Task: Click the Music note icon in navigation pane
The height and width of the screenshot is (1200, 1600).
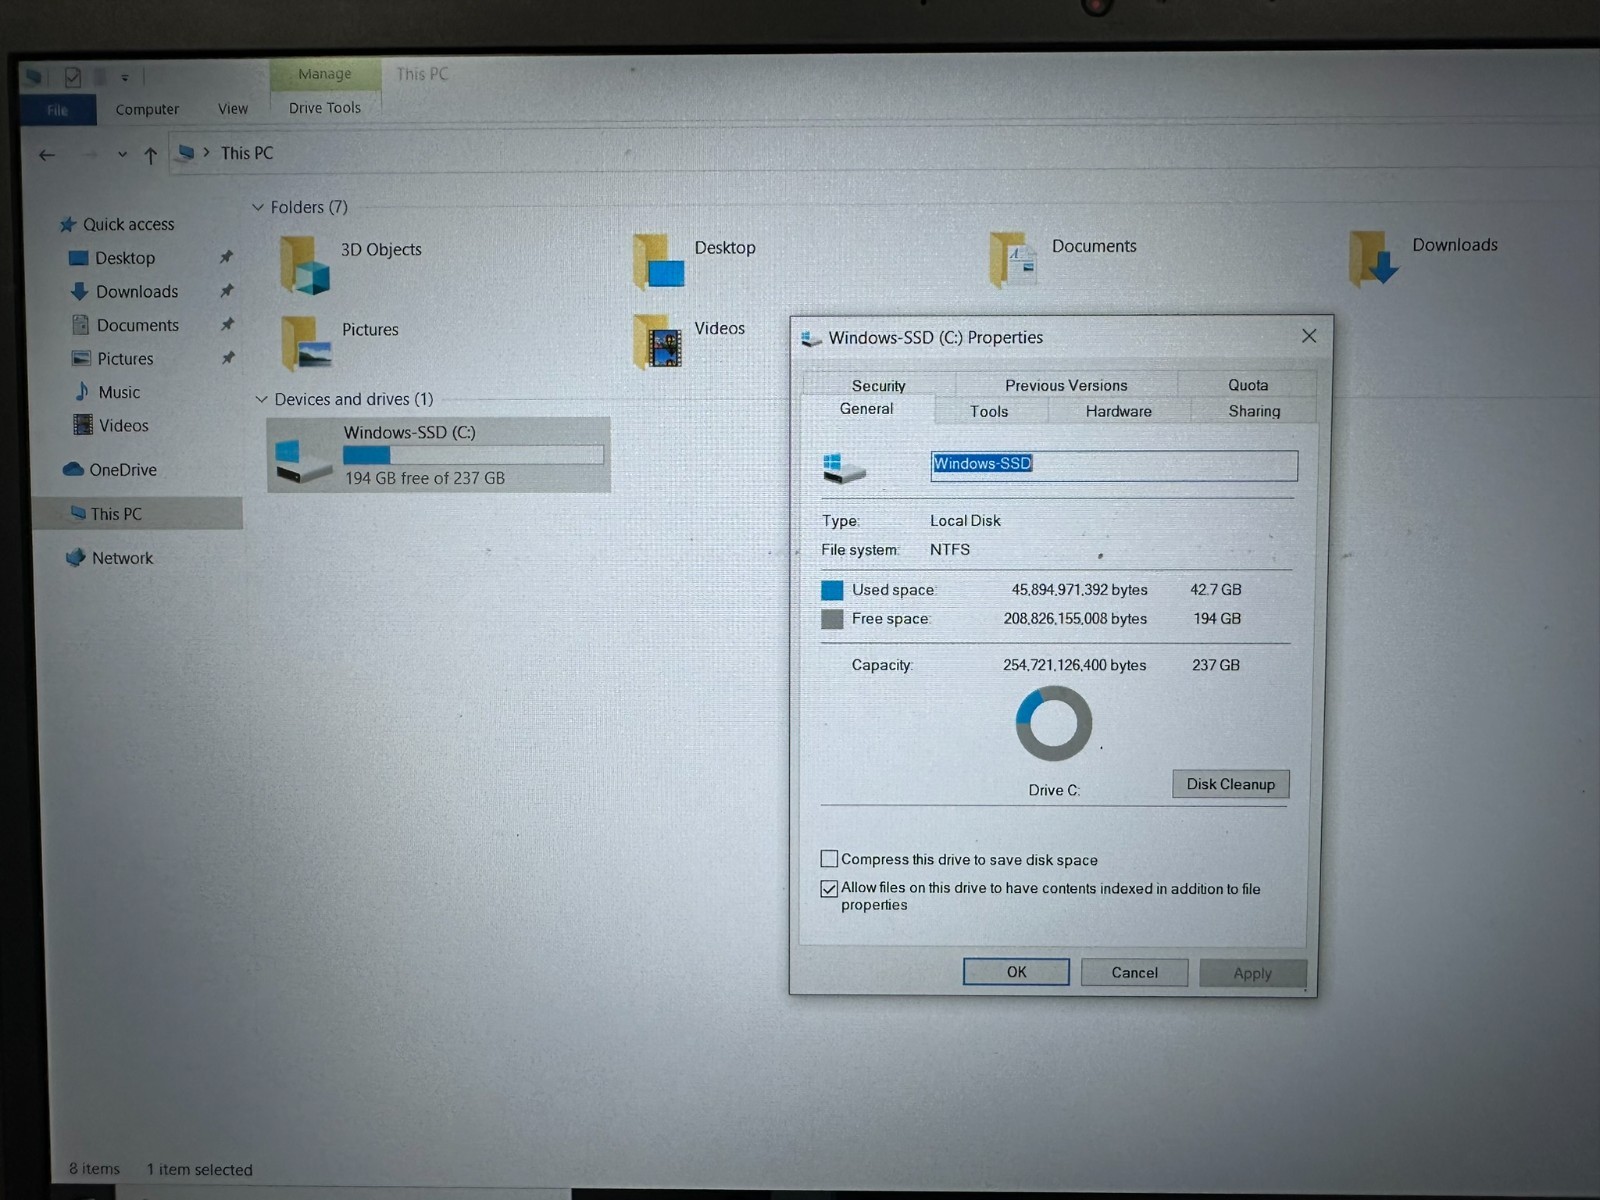Action: (82, 391)
